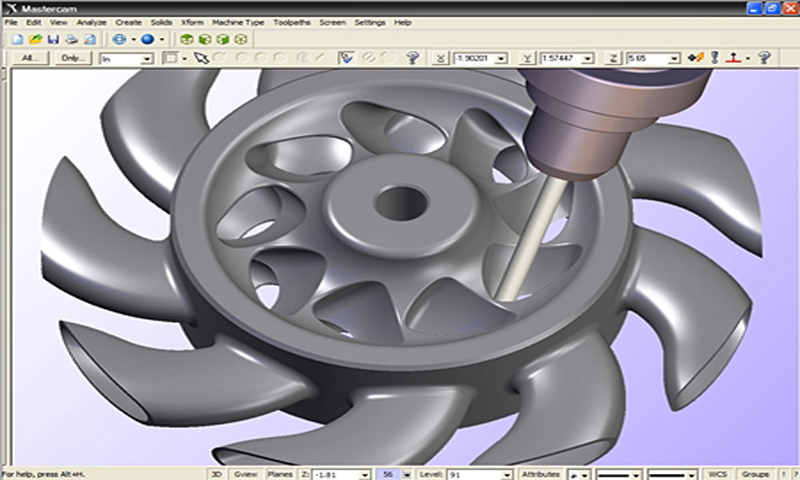800x480 pixels.
Task: Open the File menu
Action: pos(11,22)
